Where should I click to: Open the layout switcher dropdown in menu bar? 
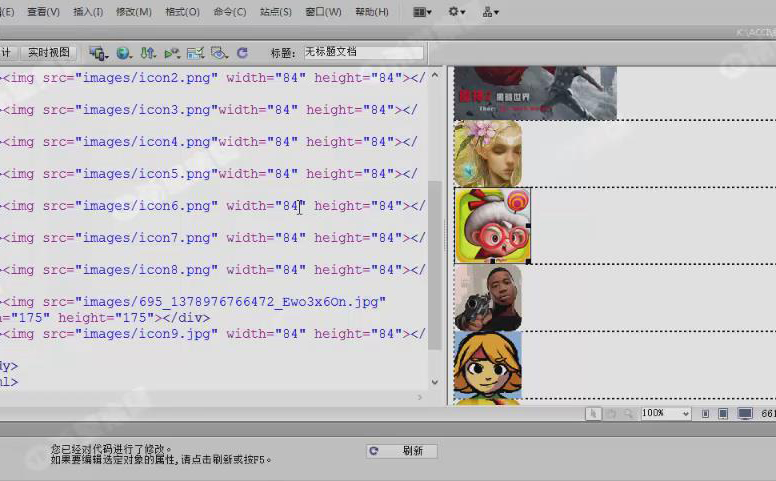point(422,12)
